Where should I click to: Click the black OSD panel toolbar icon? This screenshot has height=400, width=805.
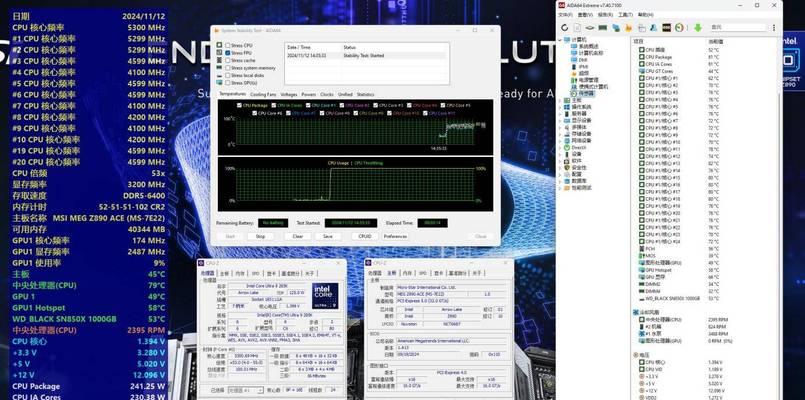(666, 27)
